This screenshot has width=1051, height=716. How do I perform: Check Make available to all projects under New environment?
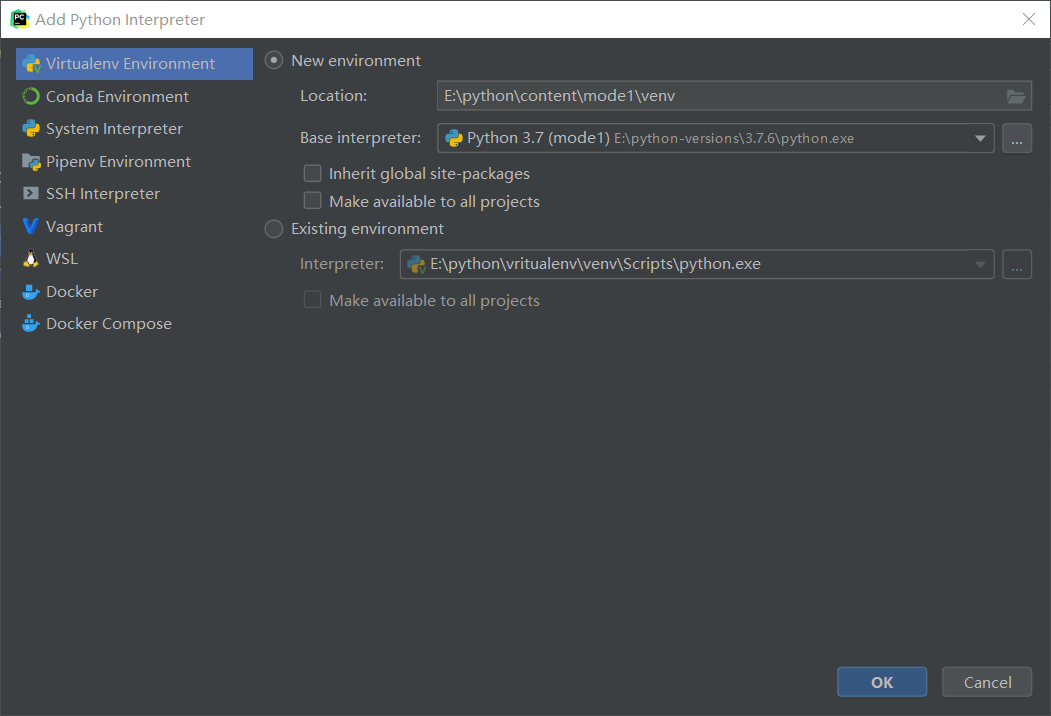(x=312, y=201)
